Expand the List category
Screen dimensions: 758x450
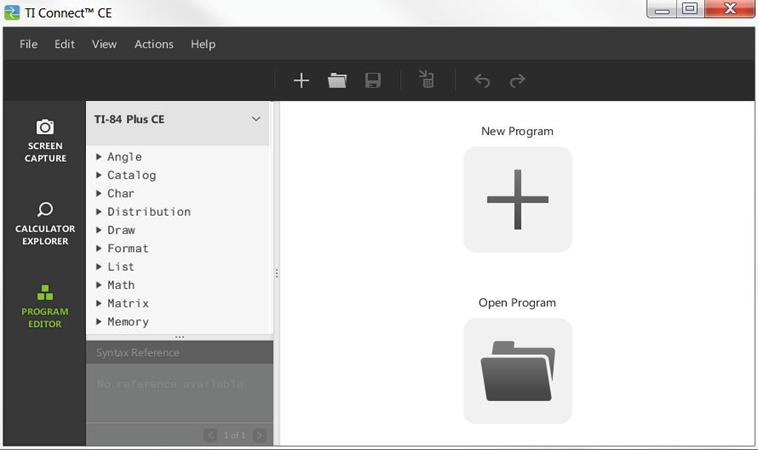click(99, 267)
